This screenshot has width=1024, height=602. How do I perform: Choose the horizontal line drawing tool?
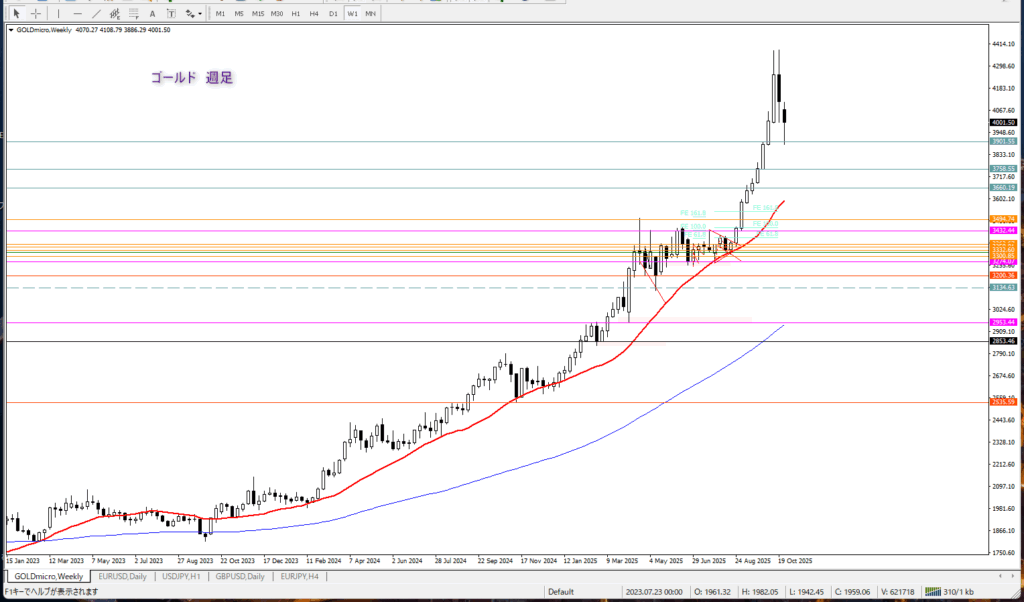[x=78, y=13]
